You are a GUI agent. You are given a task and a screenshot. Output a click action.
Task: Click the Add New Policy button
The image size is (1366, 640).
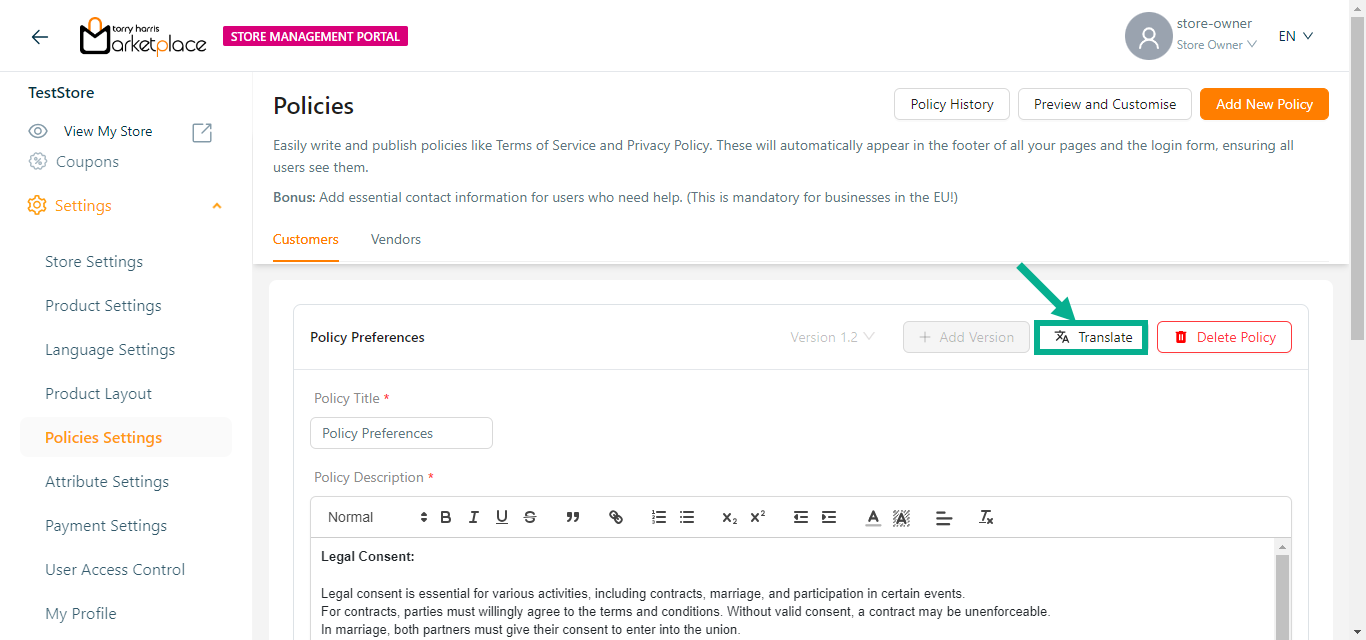[1264, 104]
